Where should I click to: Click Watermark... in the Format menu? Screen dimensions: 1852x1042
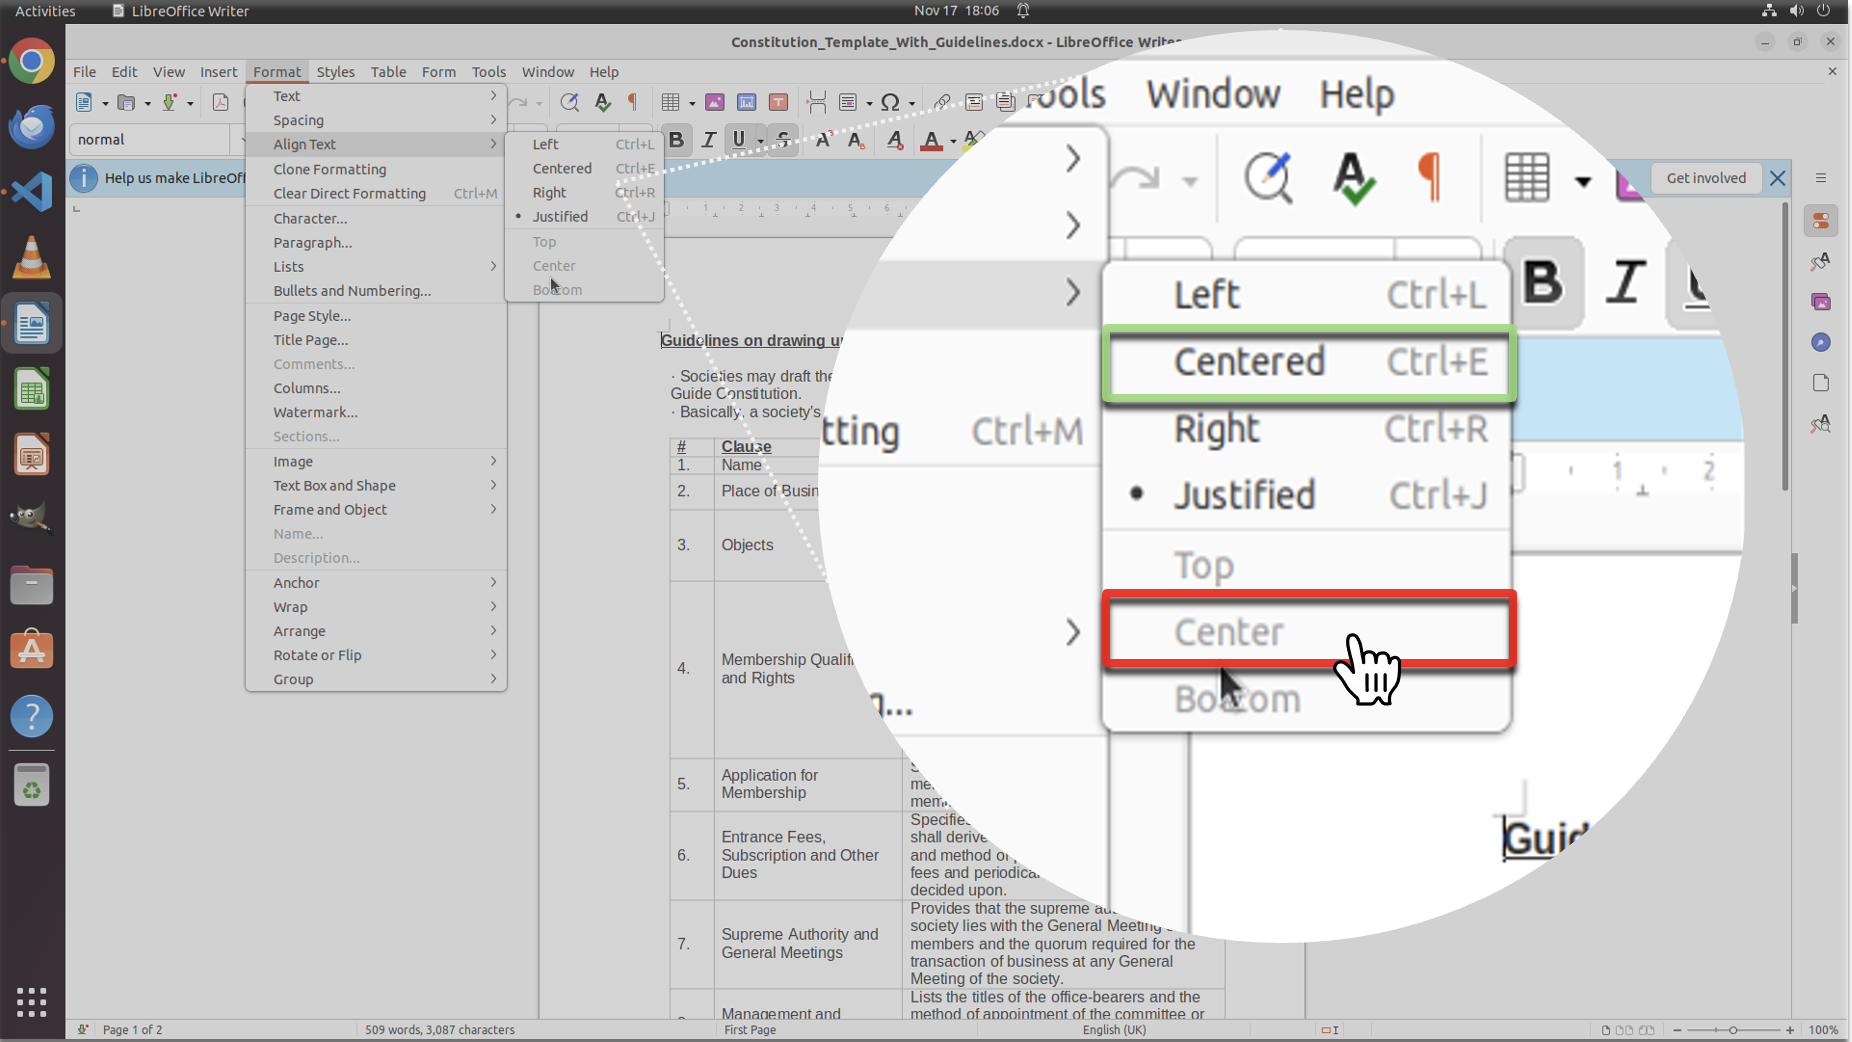pyautogui.click(x=315, y=412)
